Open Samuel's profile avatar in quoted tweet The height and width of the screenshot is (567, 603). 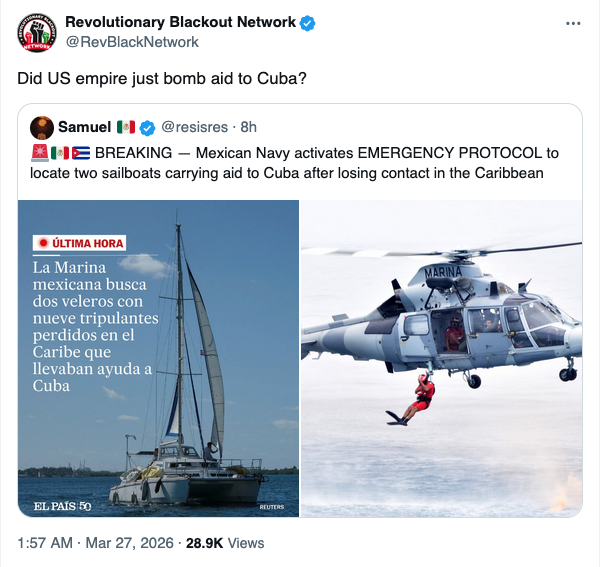click(x=42, y=127)
